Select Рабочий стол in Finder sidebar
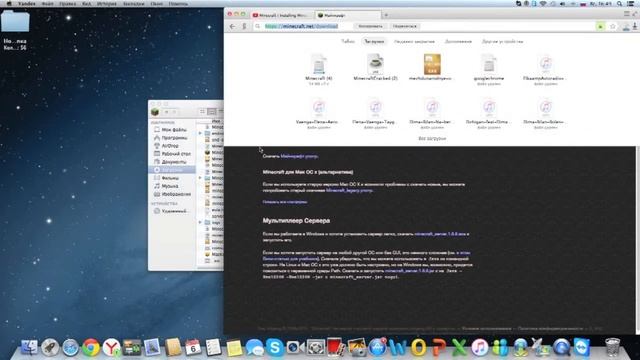This screenshot has width=640, height=360. [x=171, y=154]
